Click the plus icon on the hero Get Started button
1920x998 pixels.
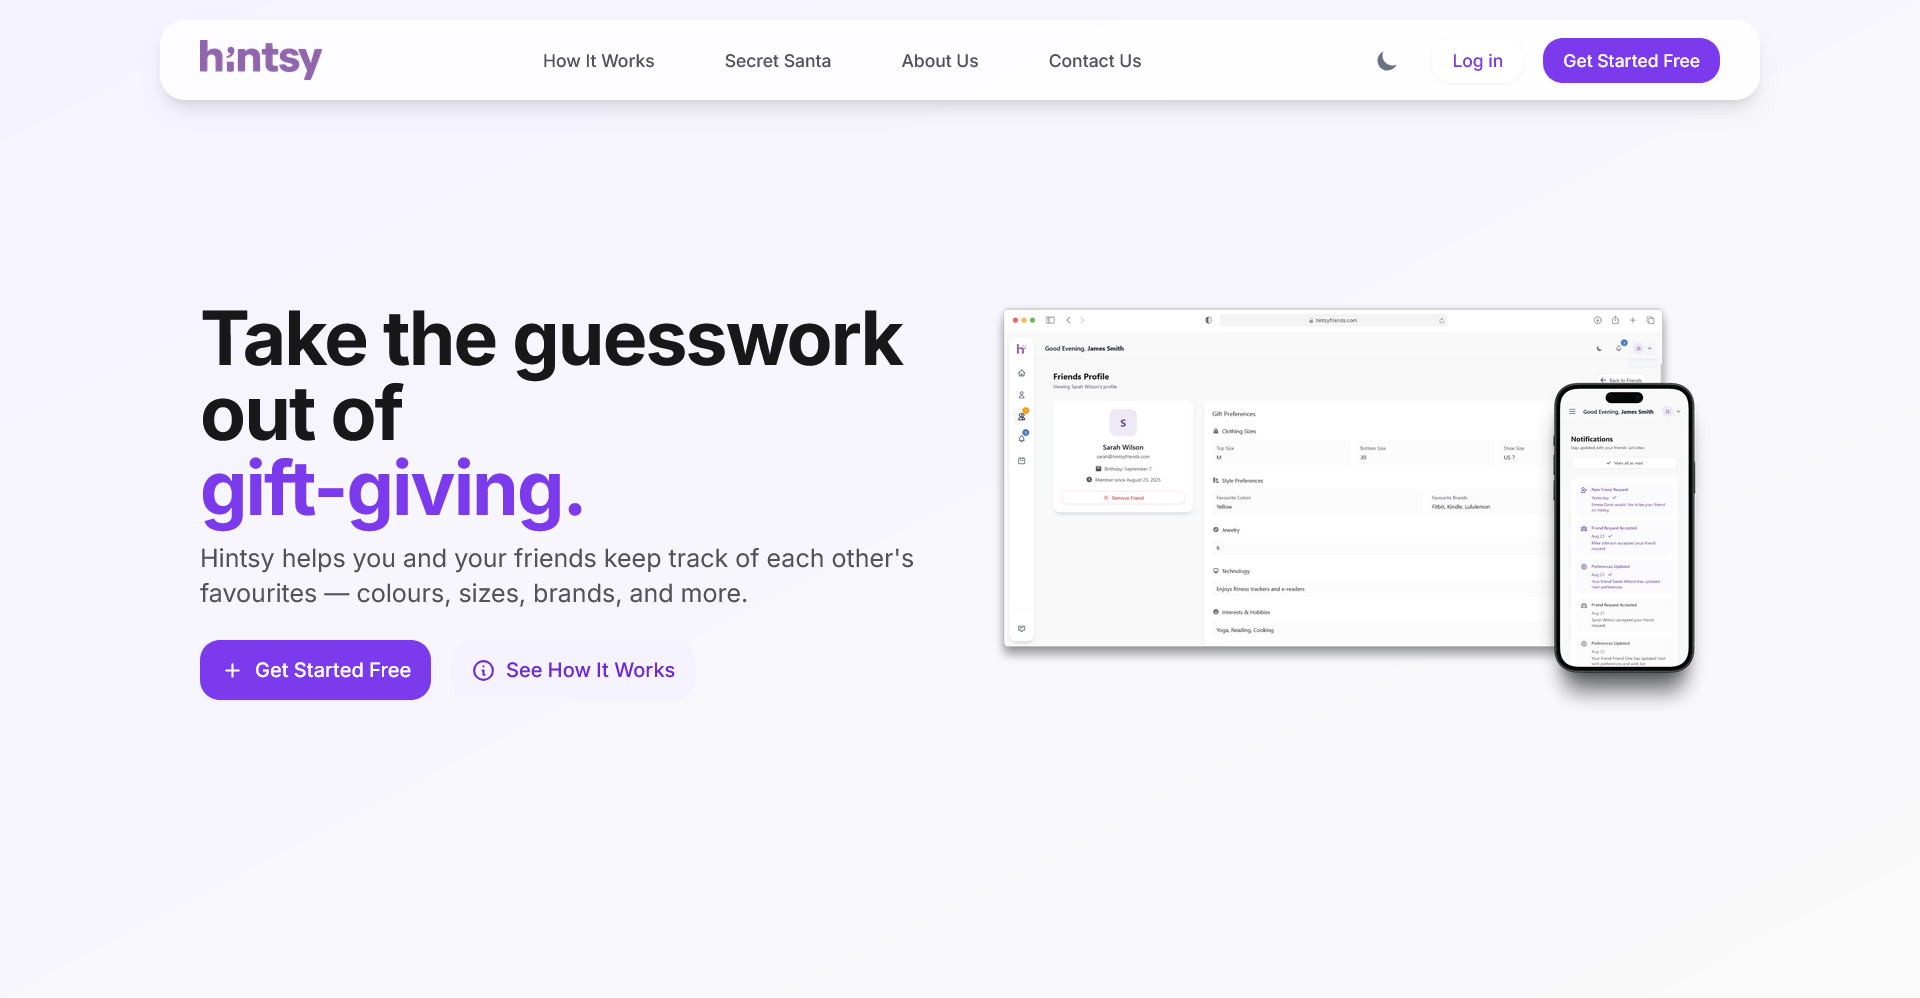pyautogui.click(x=232, y=670)
